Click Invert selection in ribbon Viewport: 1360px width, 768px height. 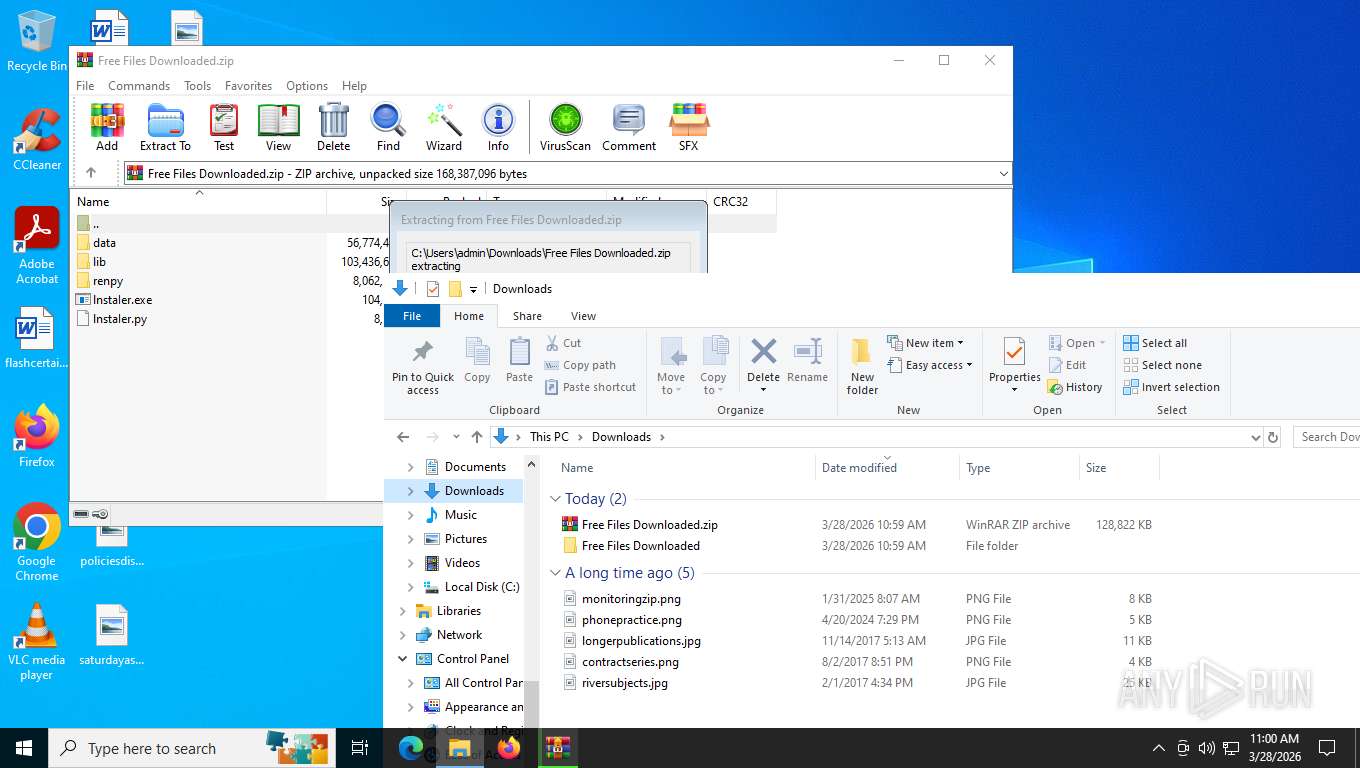tap(1171, 387)
